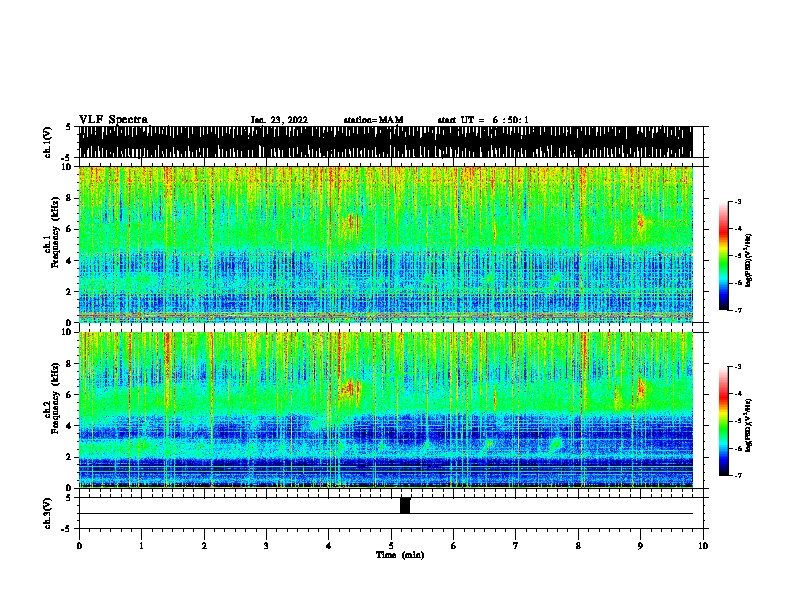Click the "-7" label on ch.2 color bar

737,475
